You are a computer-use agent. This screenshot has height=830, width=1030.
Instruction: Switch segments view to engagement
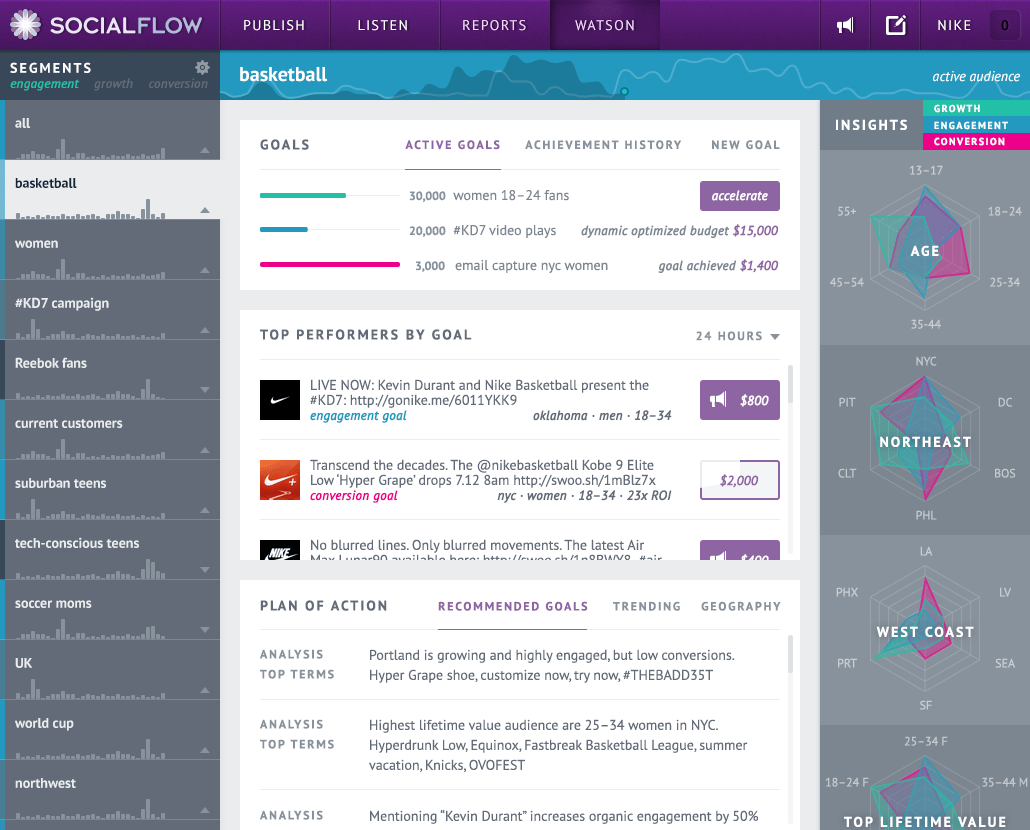coord(44,84)
